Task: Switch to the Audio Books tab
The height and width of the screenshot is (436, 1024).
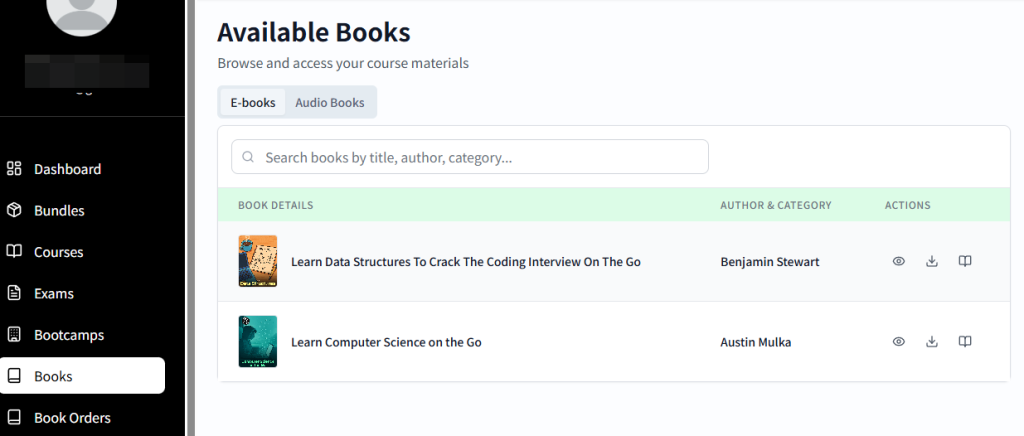Action: (x=329, y=102)
